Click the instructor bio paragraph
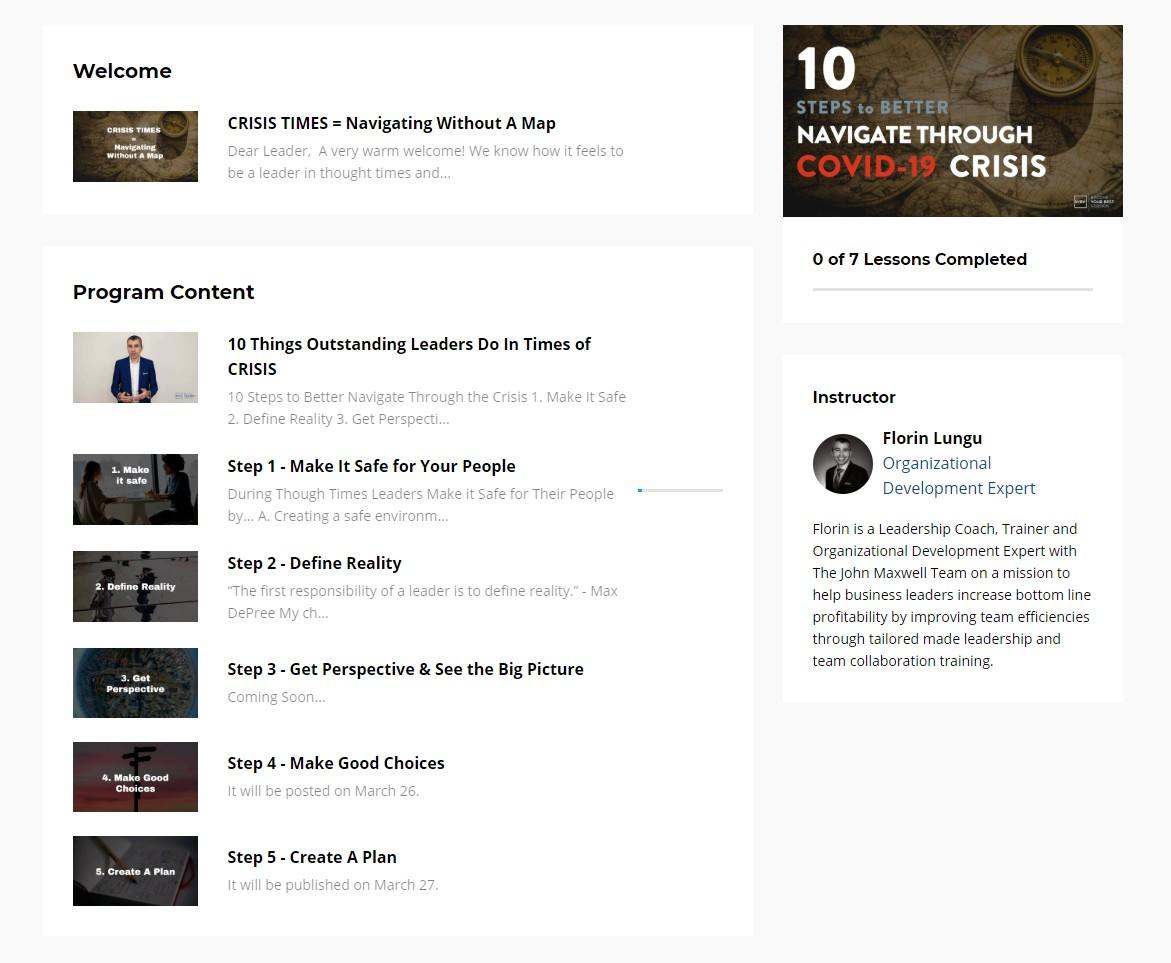 951,595
